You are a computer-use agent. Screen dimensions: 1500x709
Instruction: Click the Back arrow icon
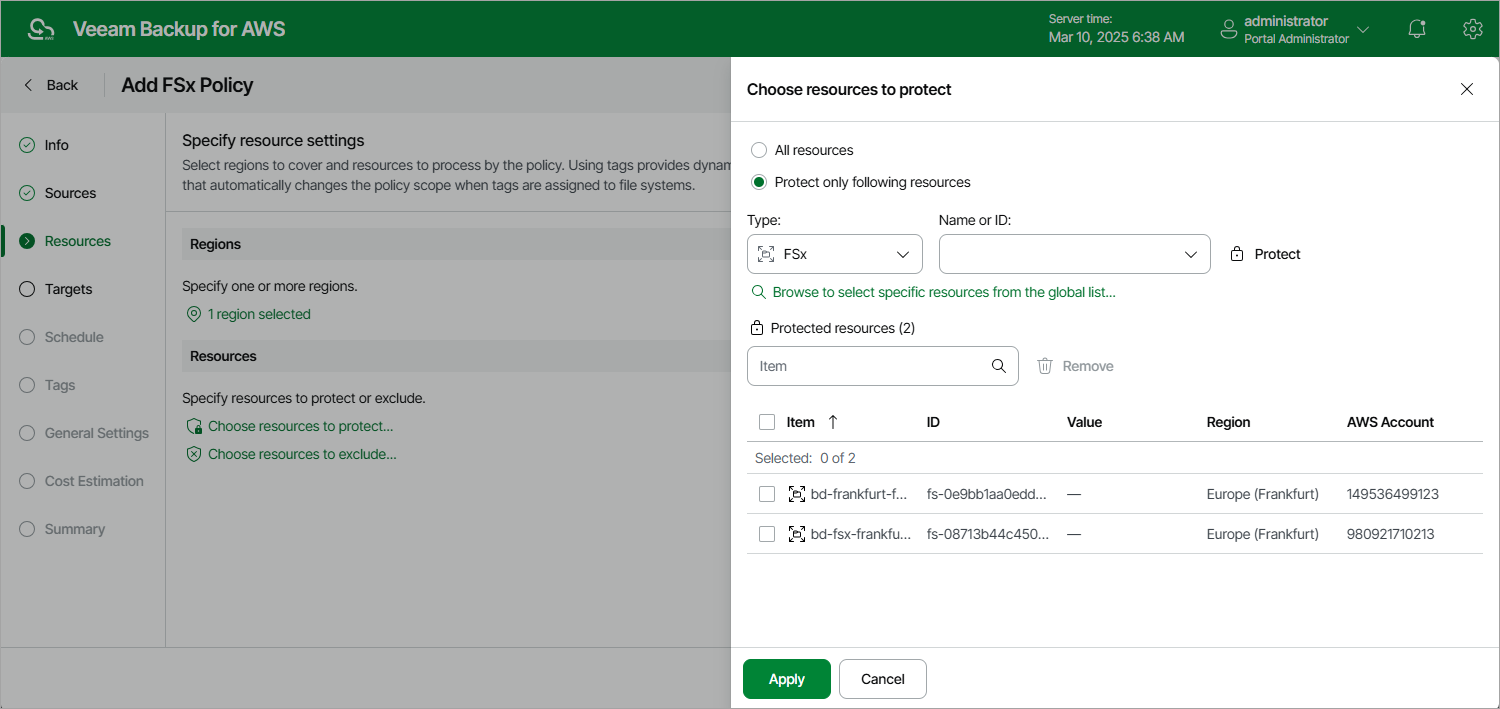(x=29, y=85)
